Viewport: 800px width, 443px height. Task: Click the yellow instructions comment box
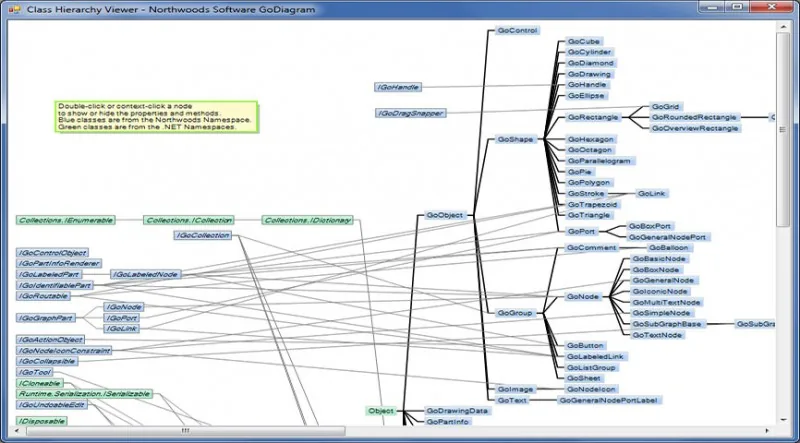[156, 116]
